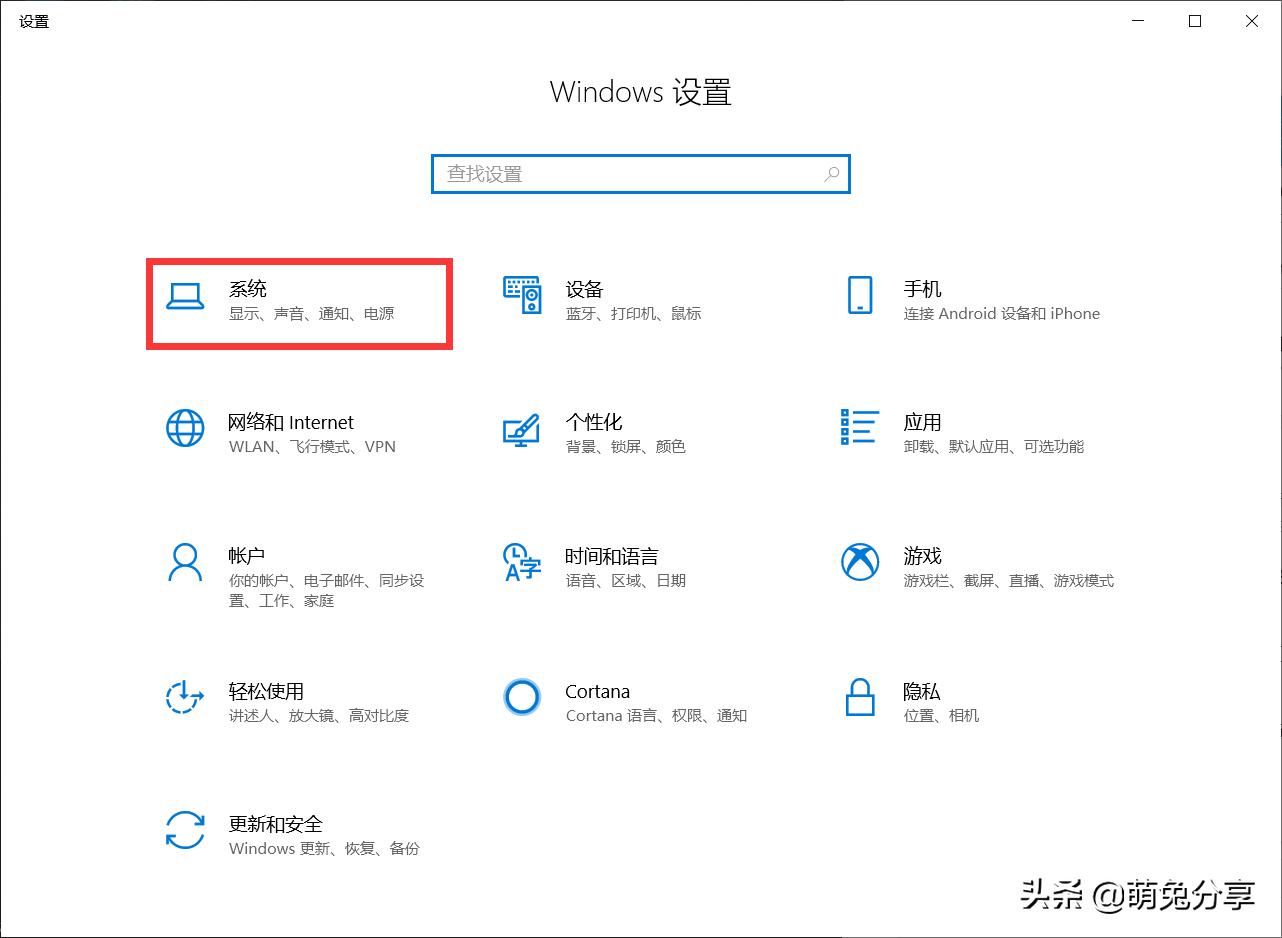Screen dimensions: 1282x938
Task: Open 隐私 settings via its text label
Action: pyautogui.click(x=923, y=691)
